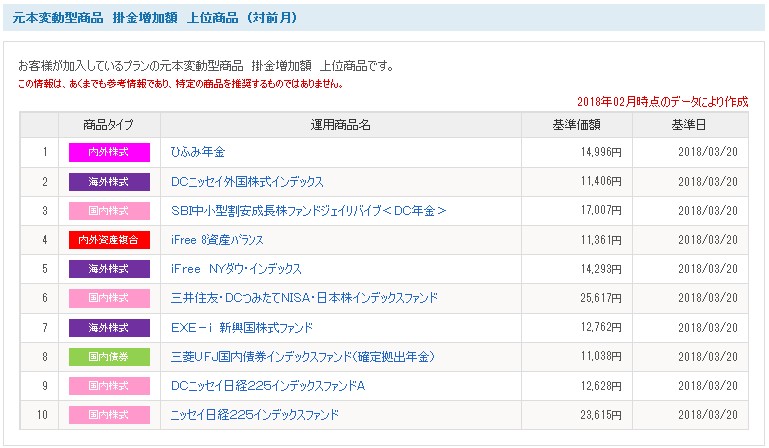Select the price 25,617円
The width and height of the screenshot is (769, 448).
[601, 298]
